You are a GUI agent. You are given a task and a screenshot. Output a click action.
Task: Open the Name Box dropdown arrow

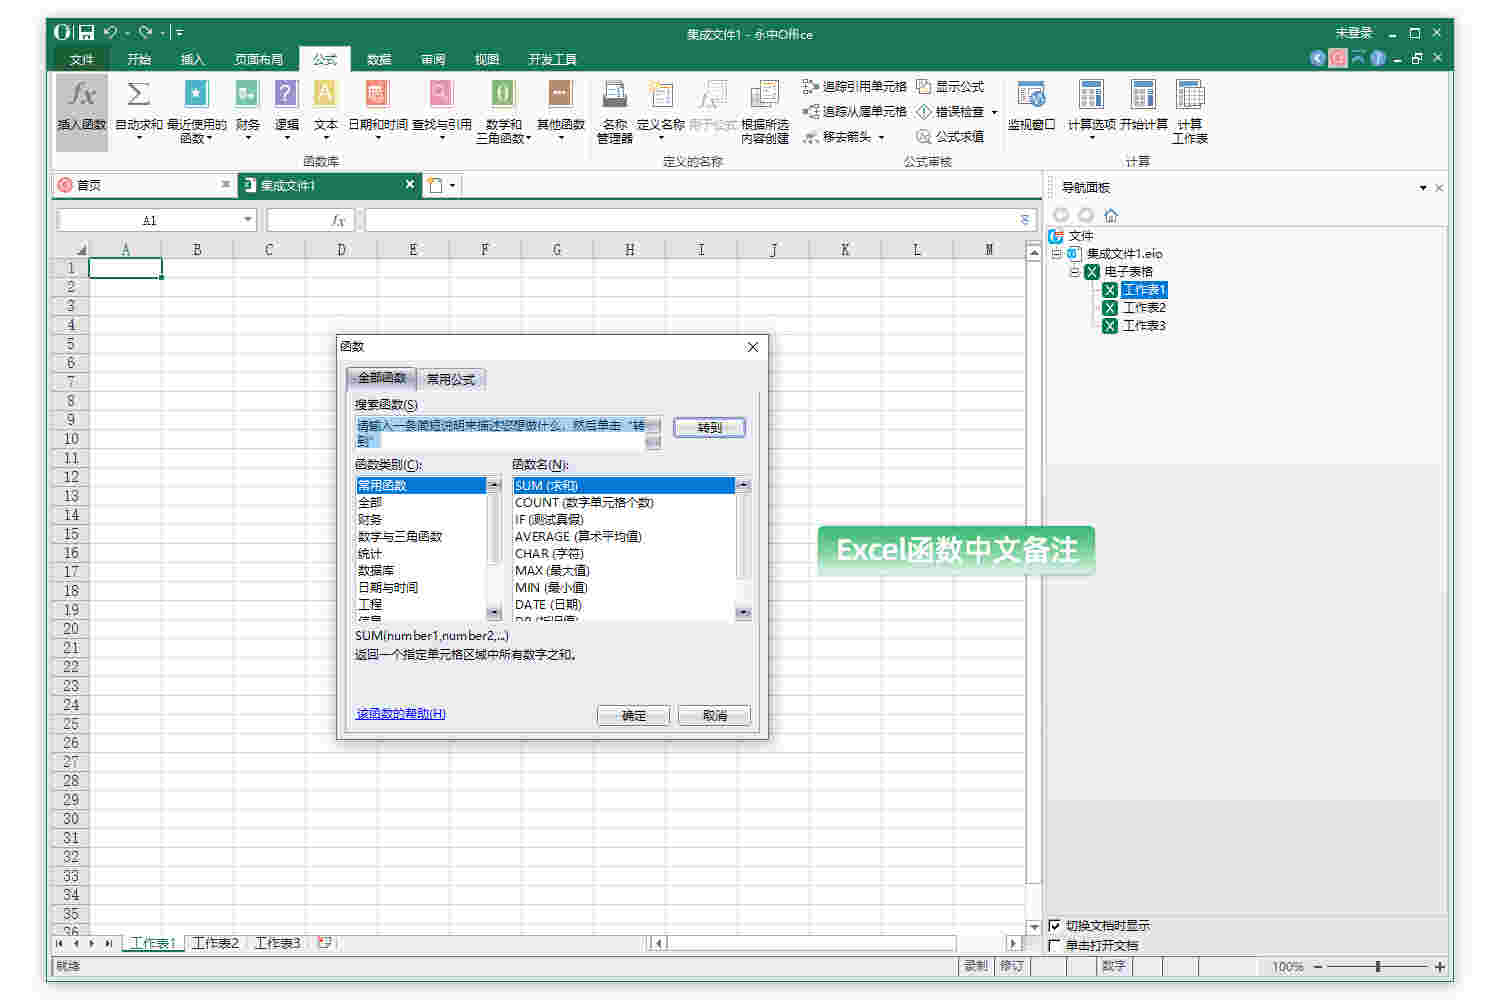247,219
